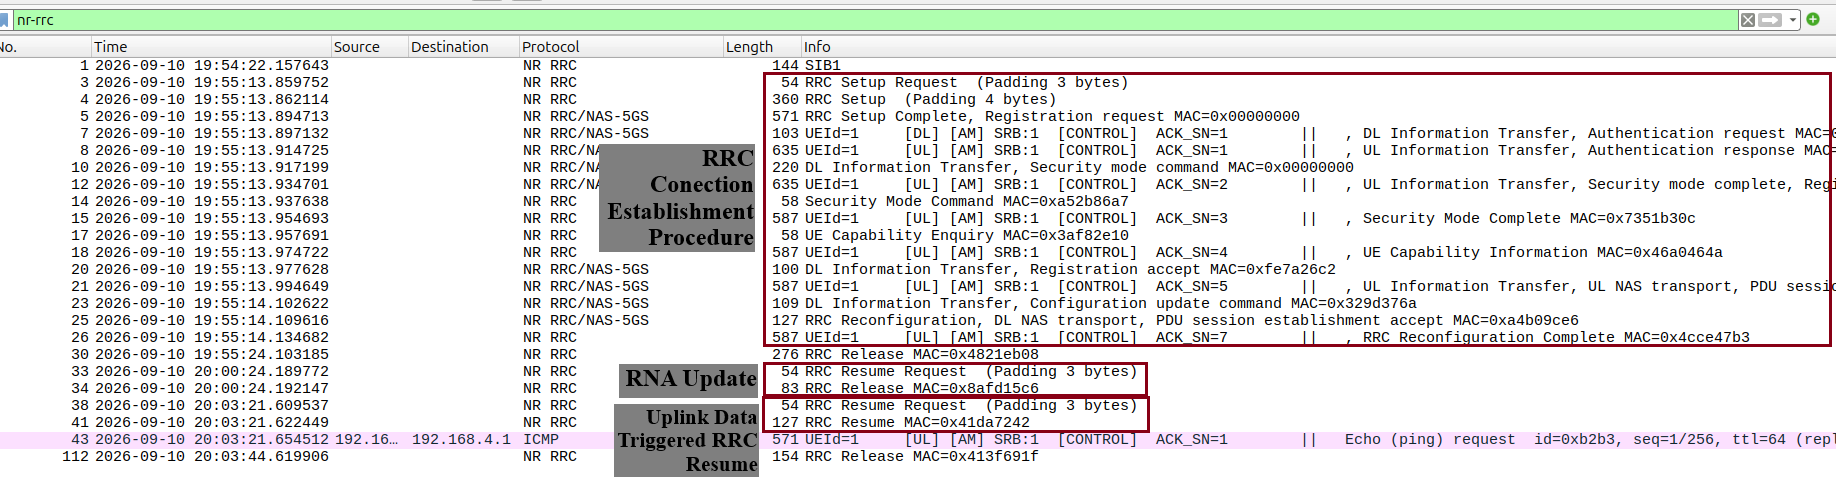Select the ICMP Echo ping request packet
Screen dimensions: 1836x482
click(918, 440)
